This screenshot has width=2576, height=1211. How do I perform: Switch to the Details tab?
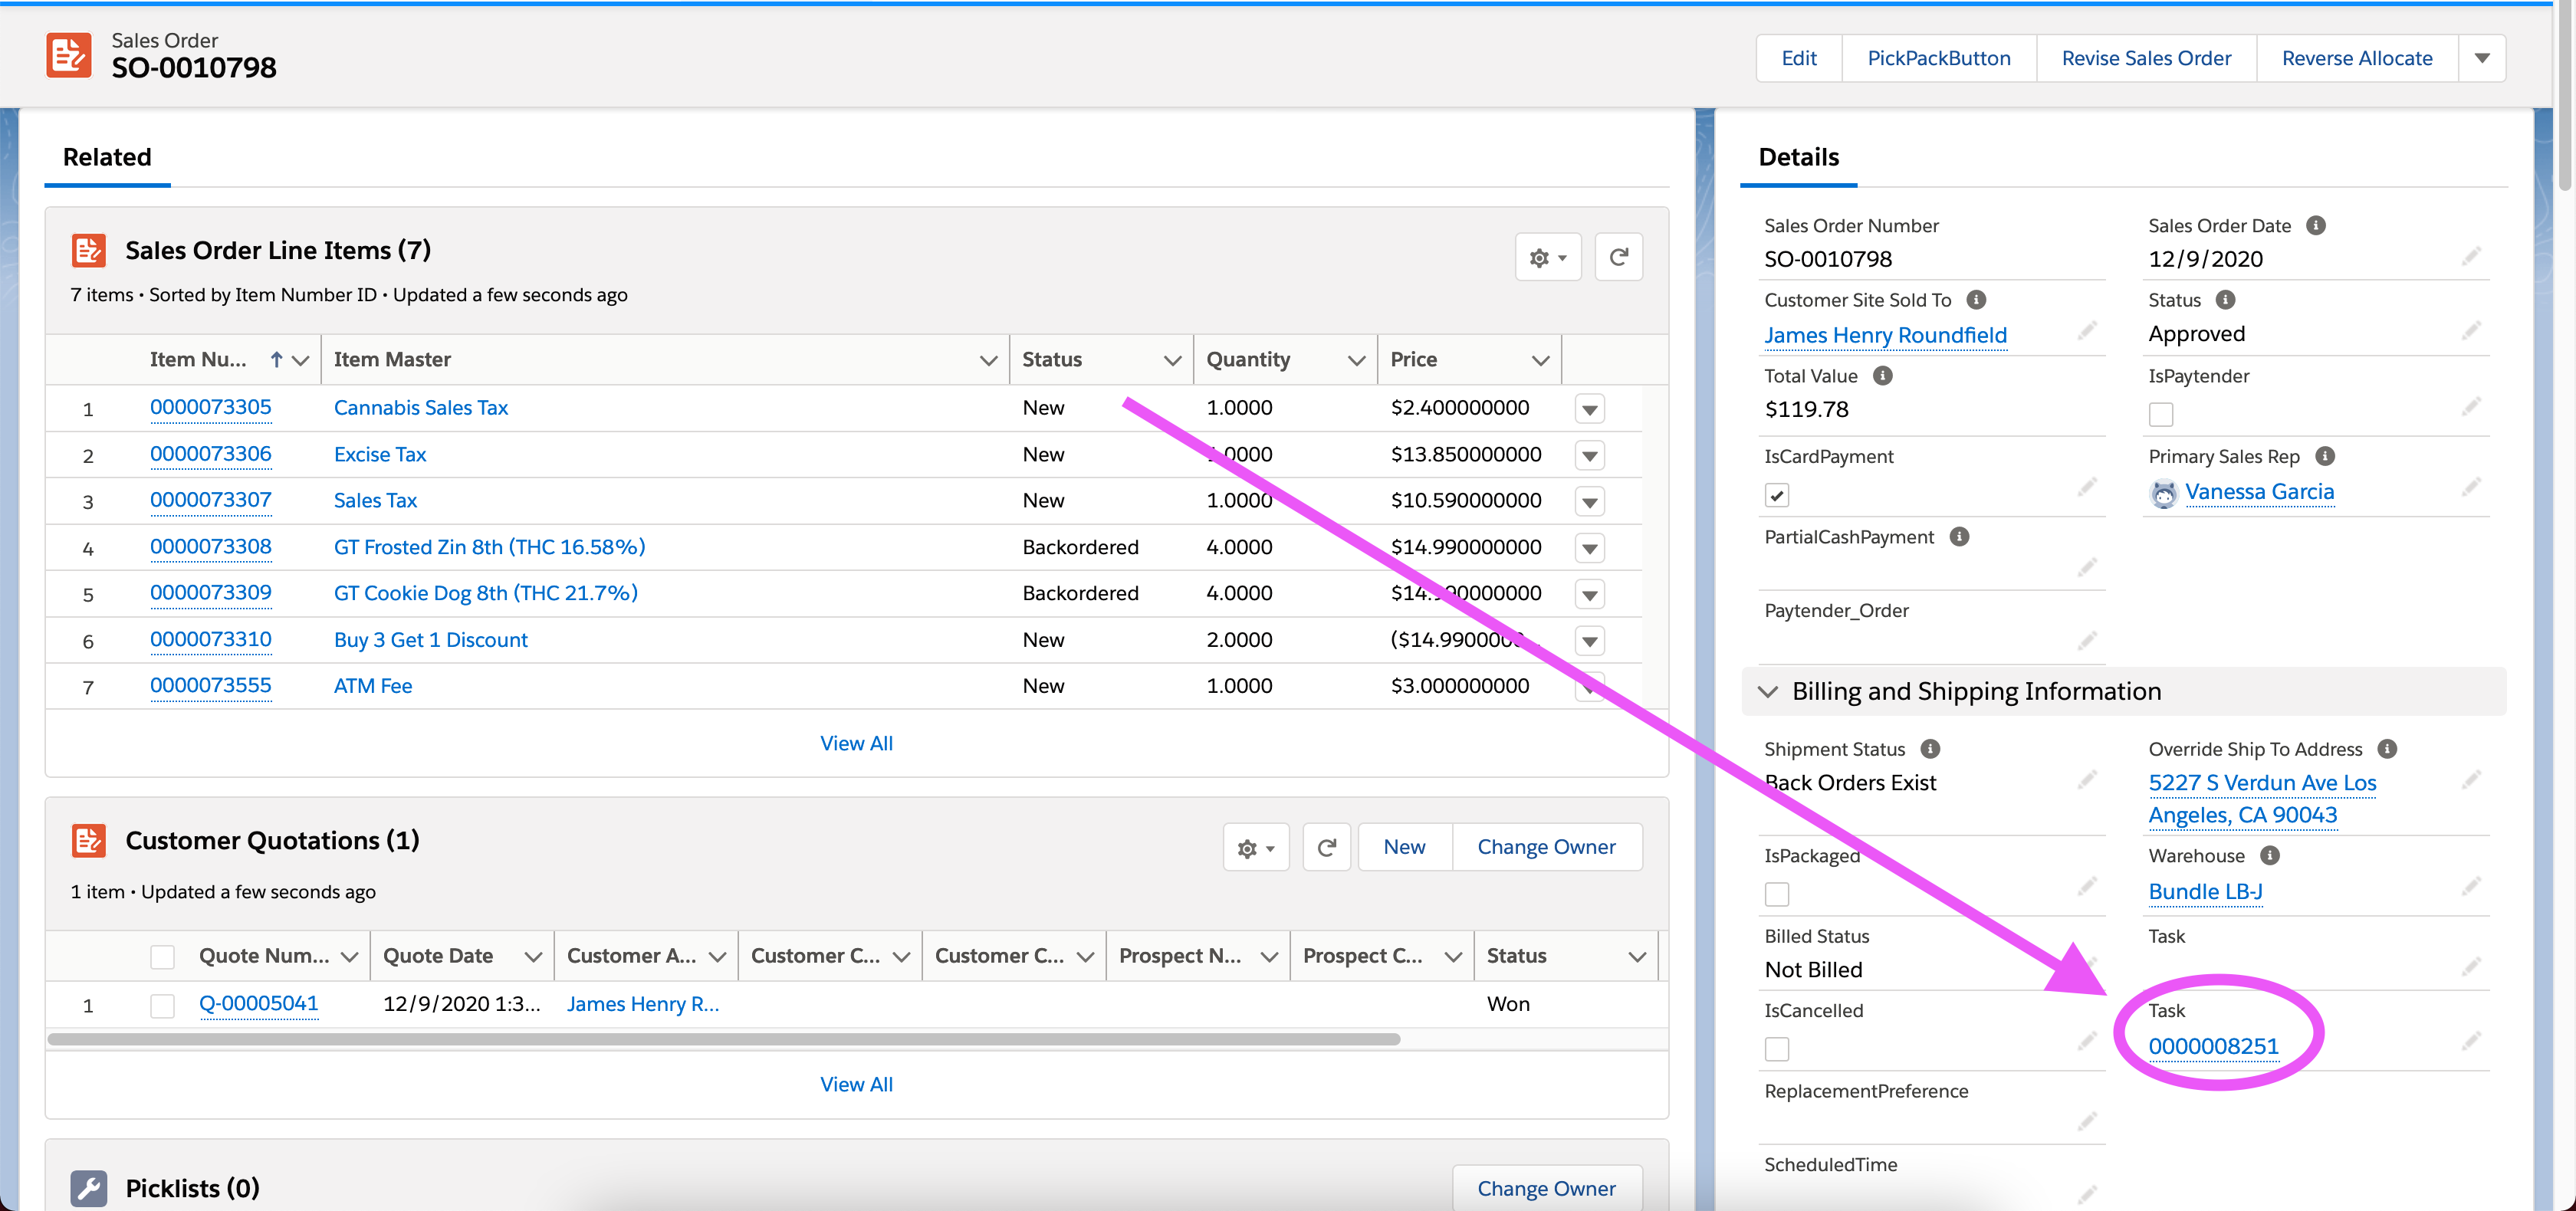click(x=1798, y=157)
